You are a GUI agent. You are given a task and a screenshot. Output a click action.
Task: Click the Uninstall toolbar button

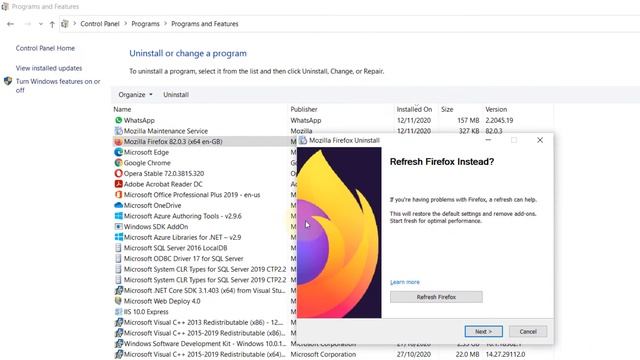tap(176, 95)
